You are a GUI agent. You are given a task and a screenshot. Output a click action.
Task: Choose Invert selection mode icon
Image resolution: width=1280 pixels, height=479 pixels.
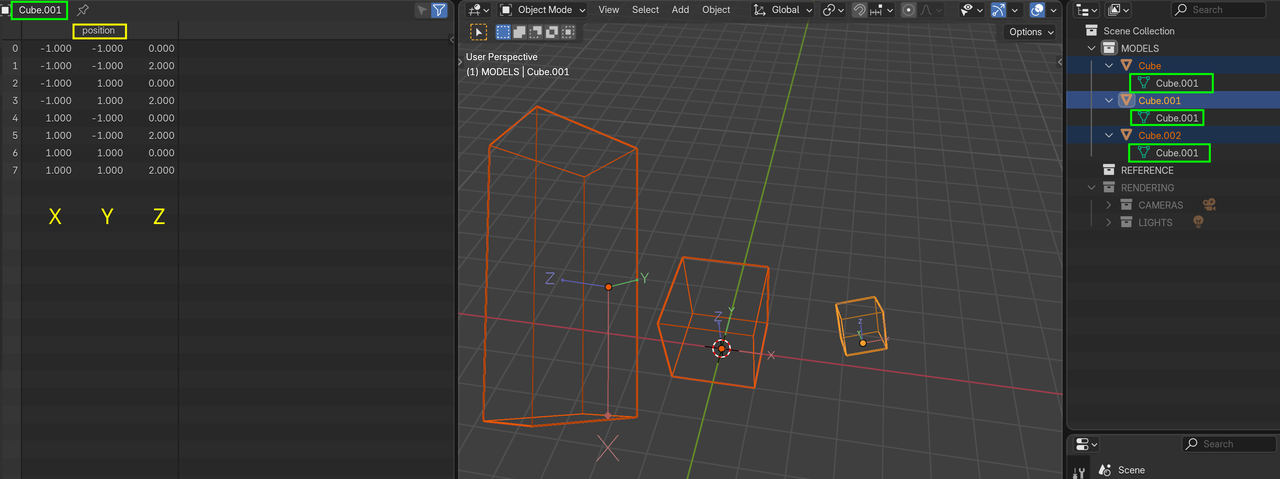(x=552, y=32)
